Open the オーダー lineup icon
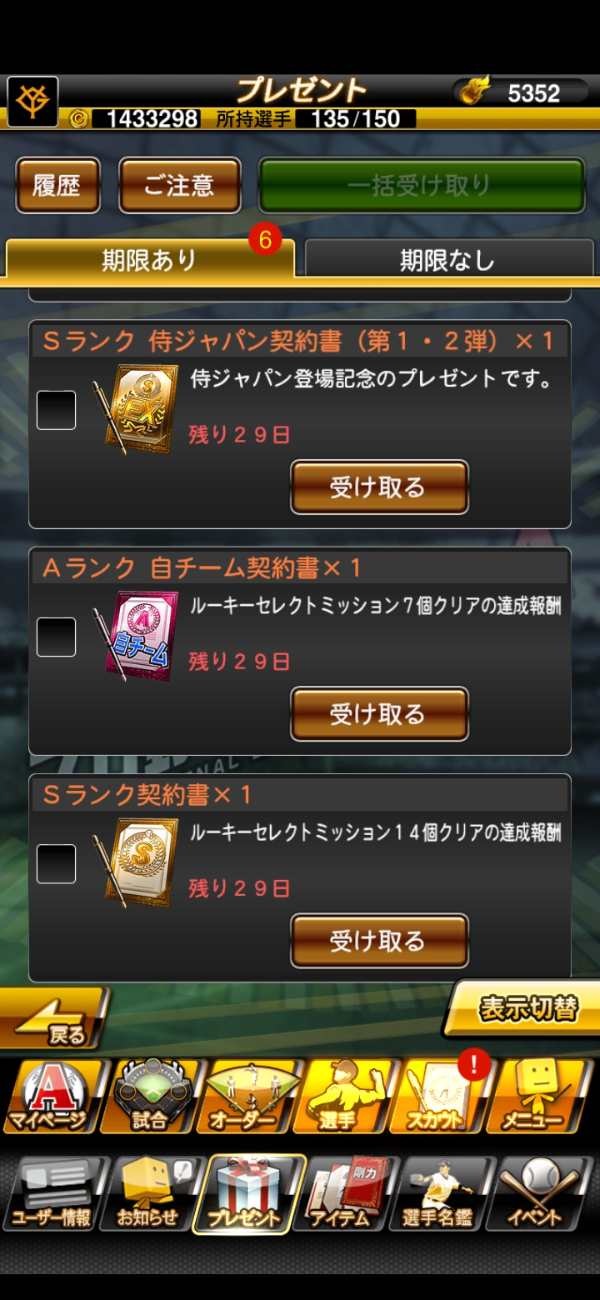Screen dimensions: 600x1300 (247, 1097)
